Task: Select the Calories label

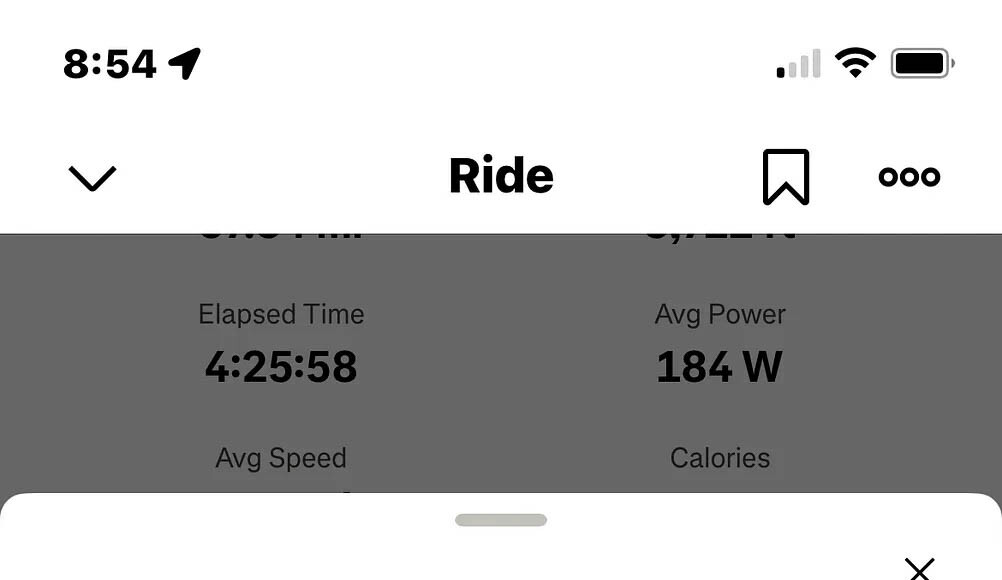Action: point(720,458)
